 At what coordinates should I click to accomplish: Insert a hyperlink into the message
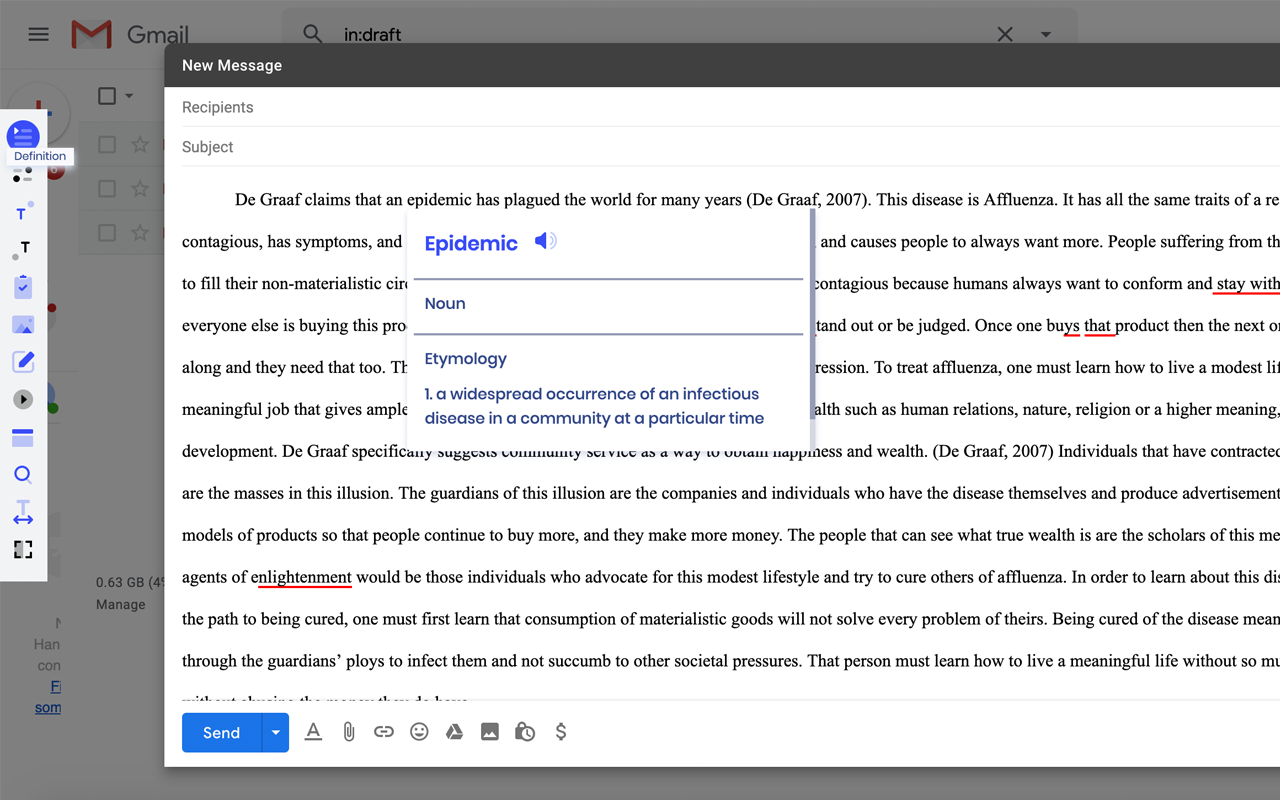(384, 731)
